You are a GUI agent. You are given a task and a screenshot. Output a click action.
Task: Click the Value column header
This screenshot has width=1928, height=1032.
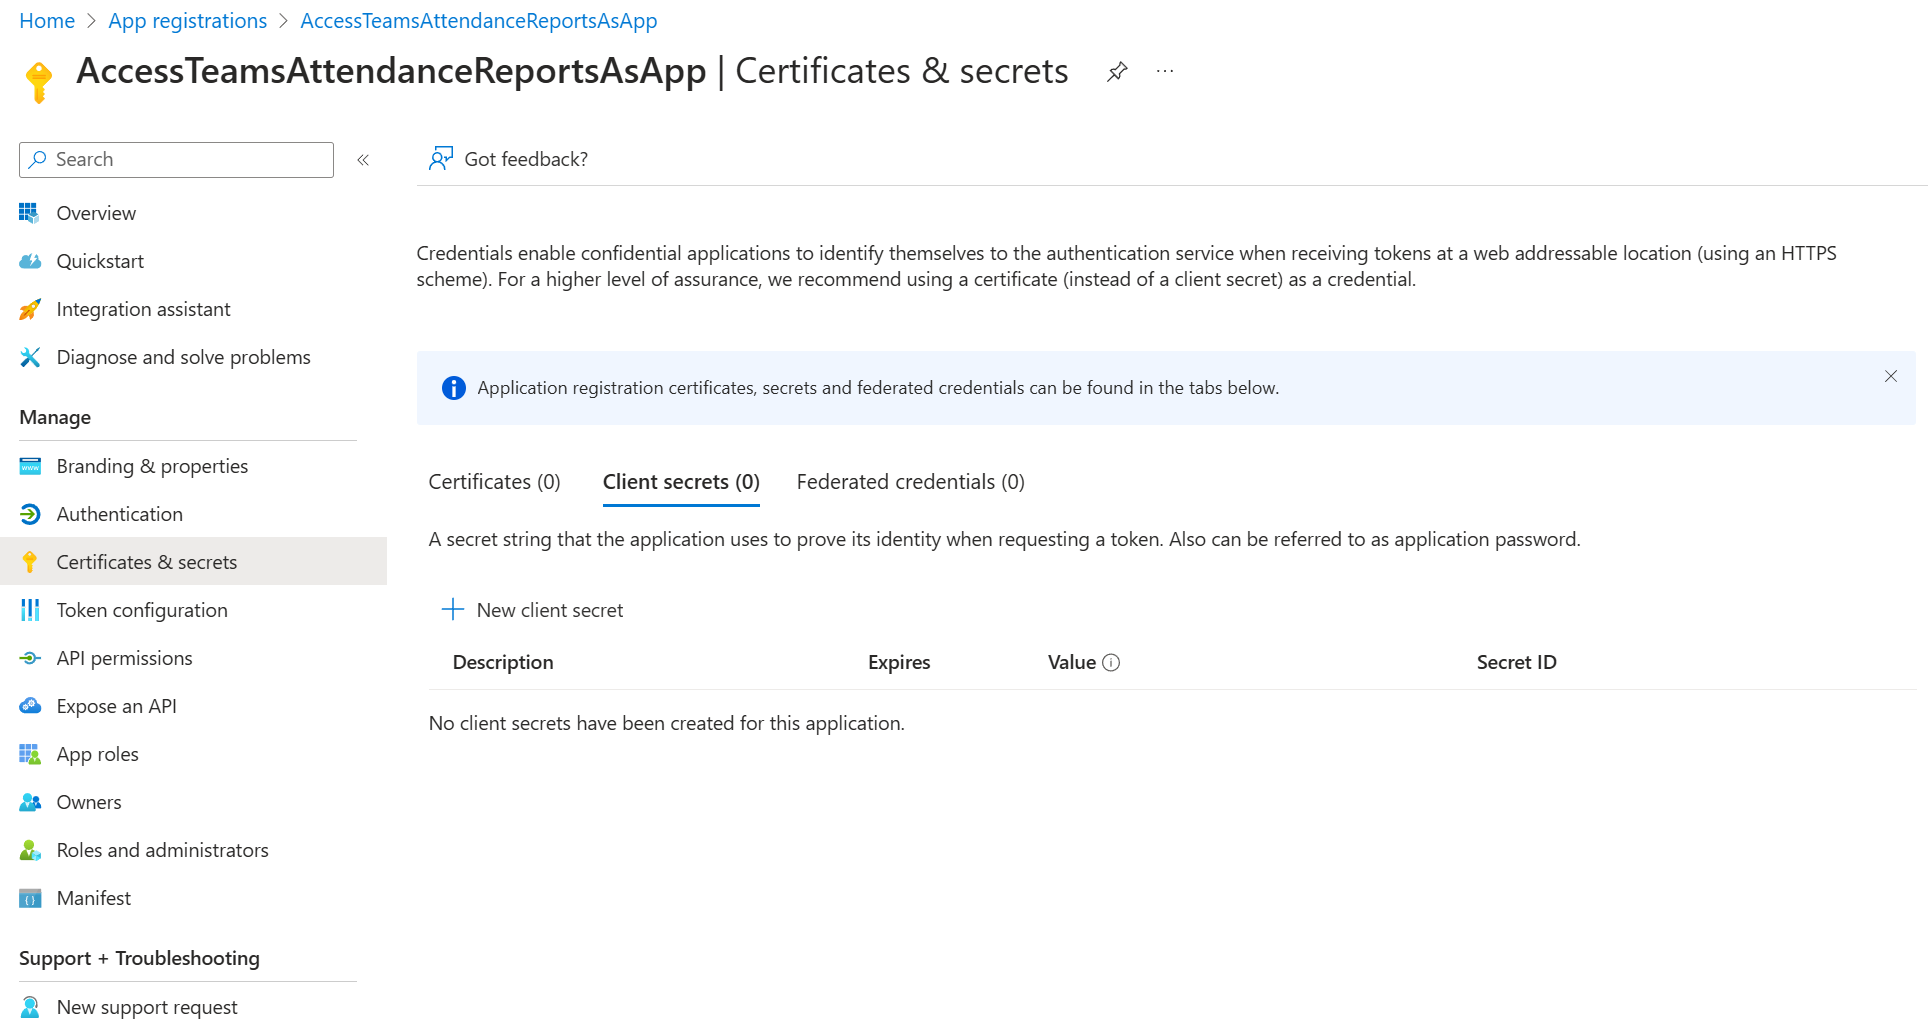coord(1072,662)
